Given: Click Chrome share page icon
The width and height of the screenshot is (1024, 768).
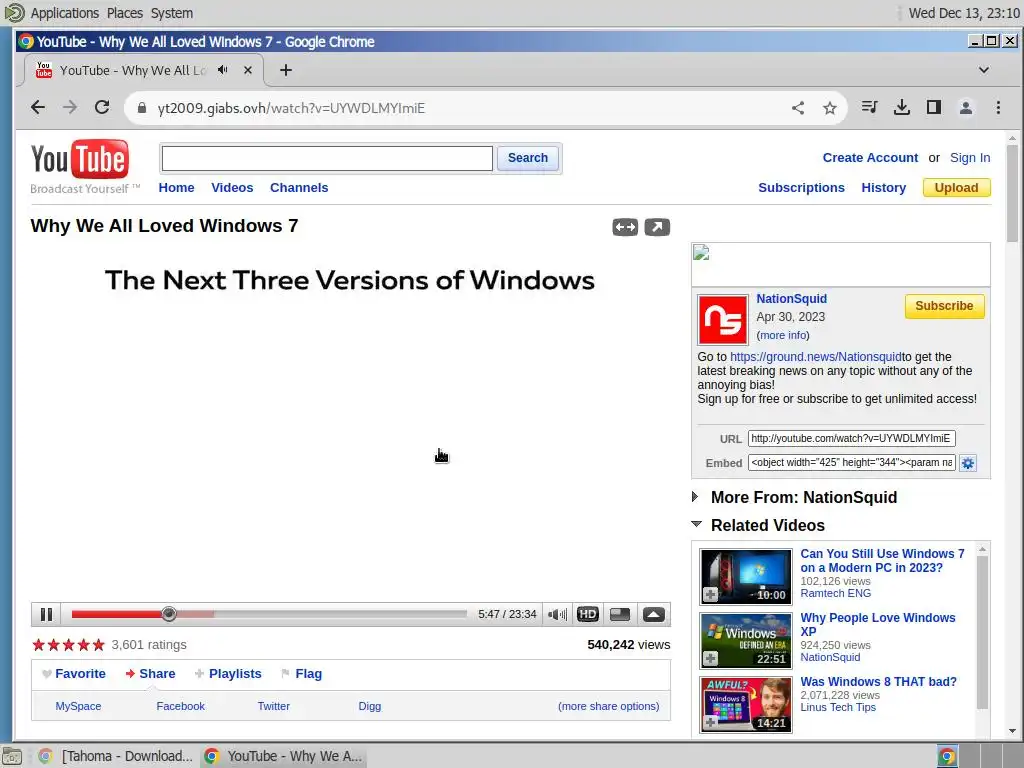Looking at the screenshot, I should (x=798, y=108).
